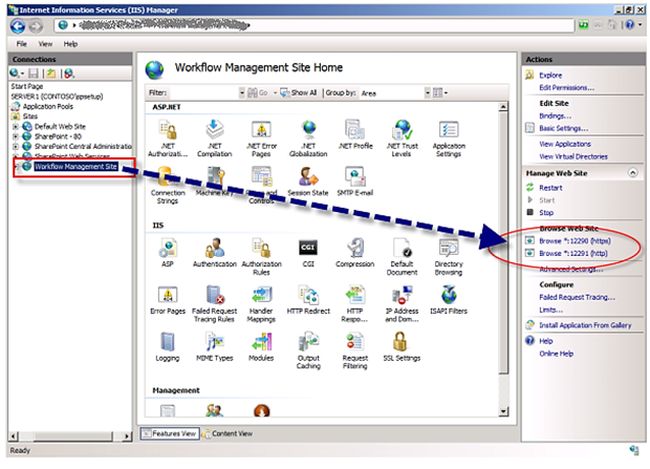Open the ASP feature icon
The height and width of the screenshot is (469, 650).
(167, 253)
